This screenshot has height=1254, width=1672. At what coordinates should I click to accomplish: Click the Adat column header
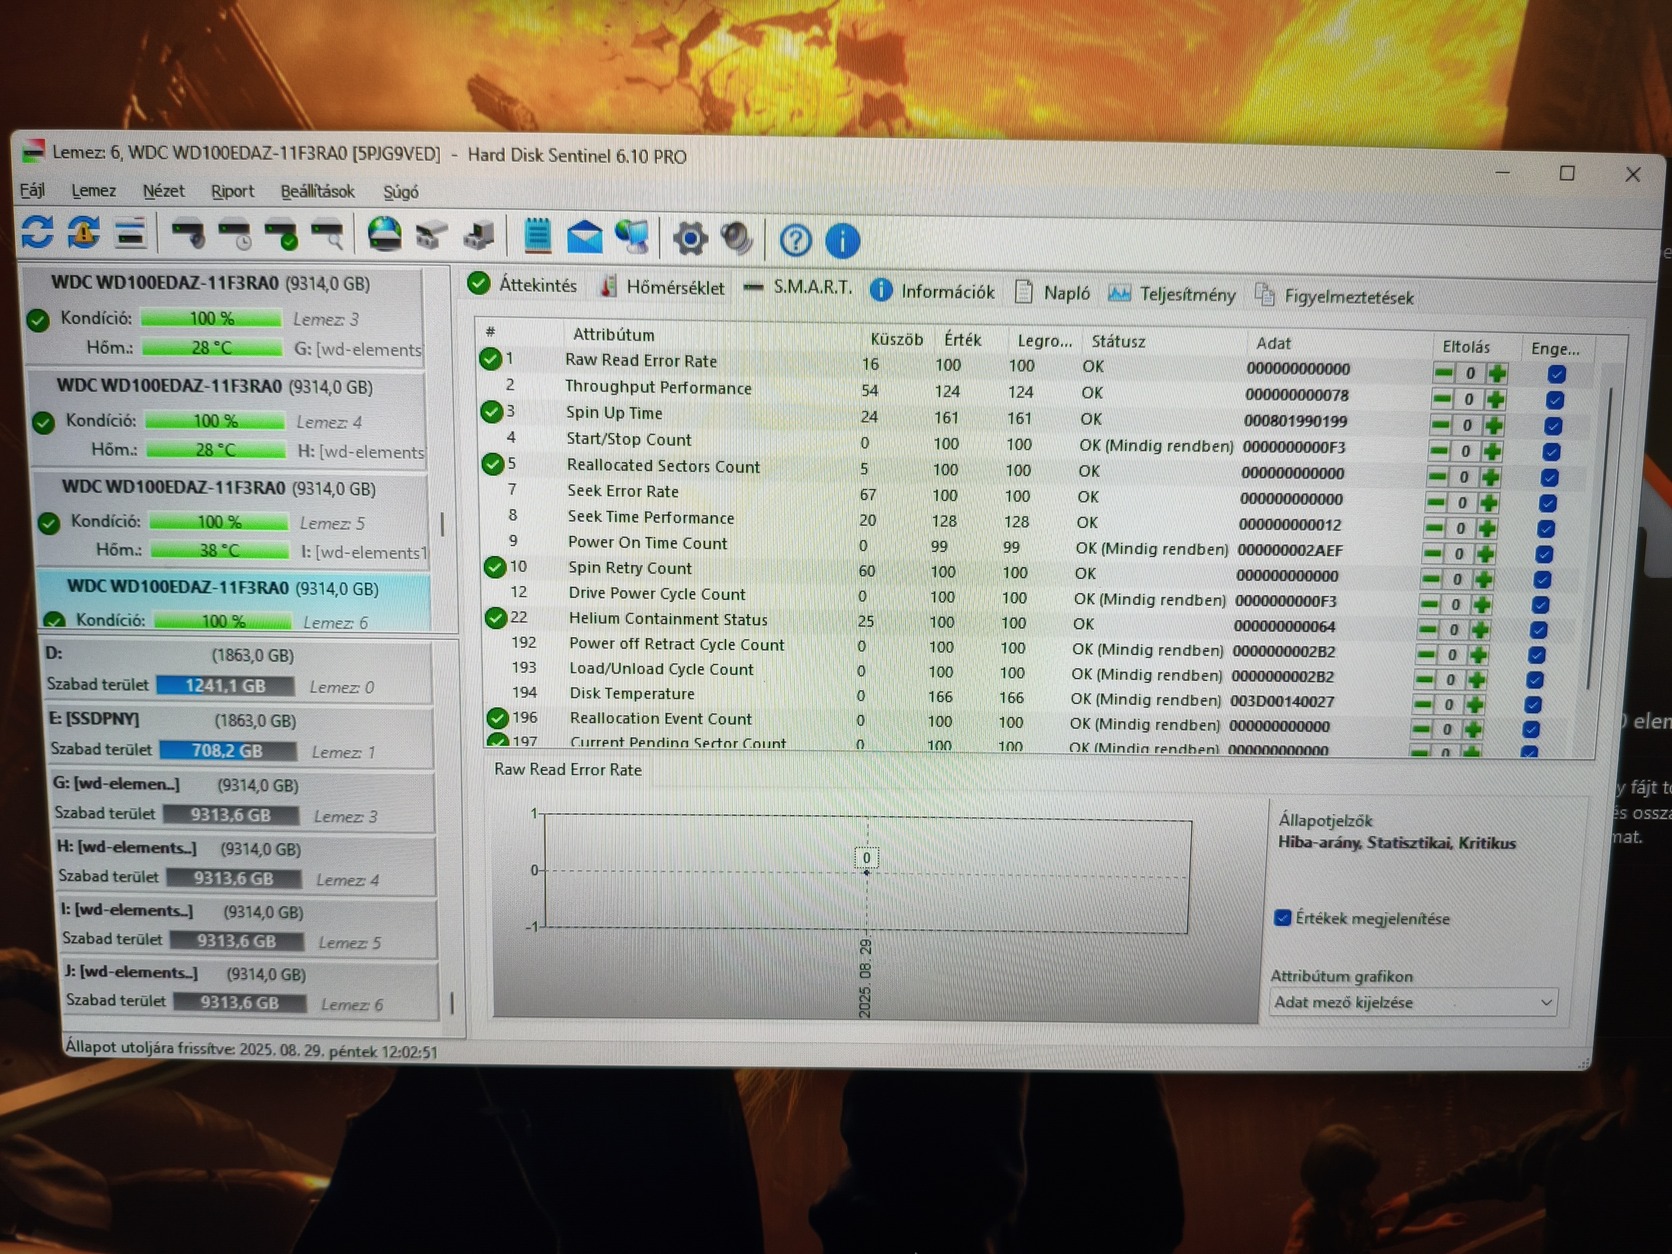click(1273, 343)
